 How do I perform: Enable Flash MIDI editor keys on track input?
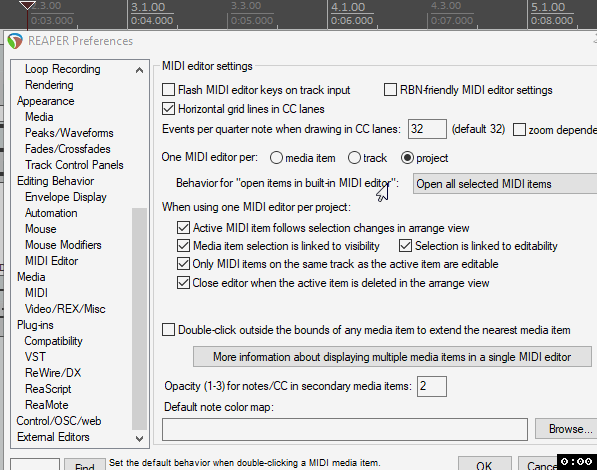(168, 90)
